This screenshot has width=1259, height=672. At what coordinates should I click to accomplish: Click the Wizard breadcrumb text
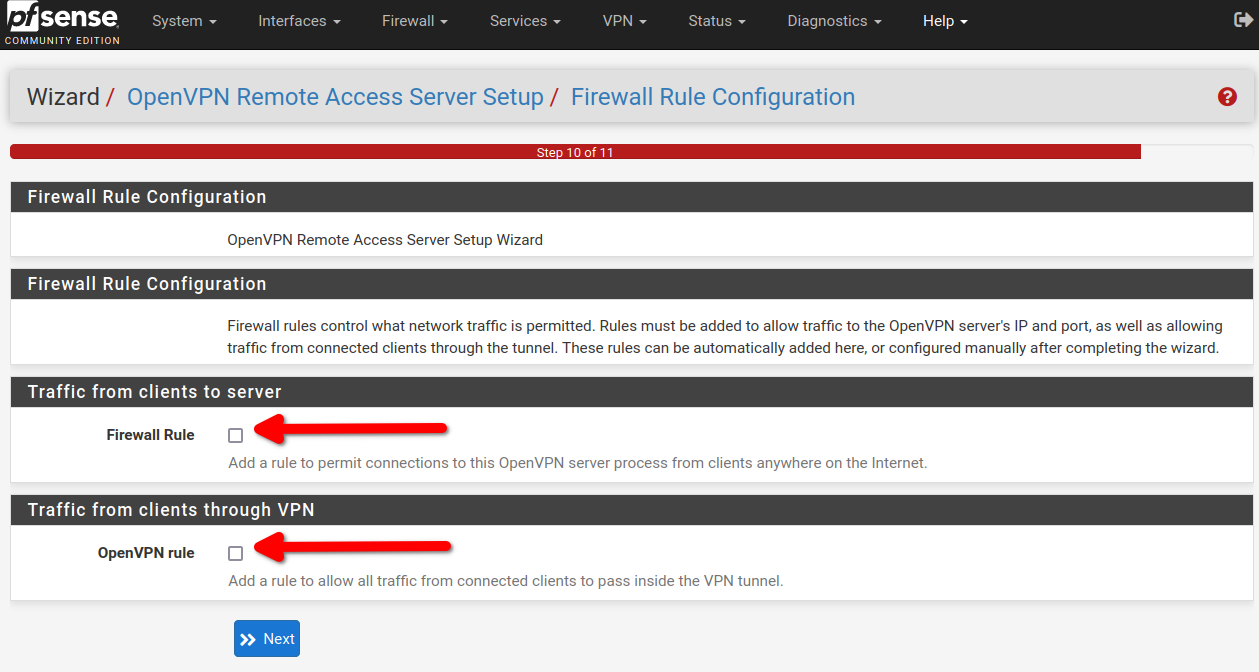(x=63, y=97)
